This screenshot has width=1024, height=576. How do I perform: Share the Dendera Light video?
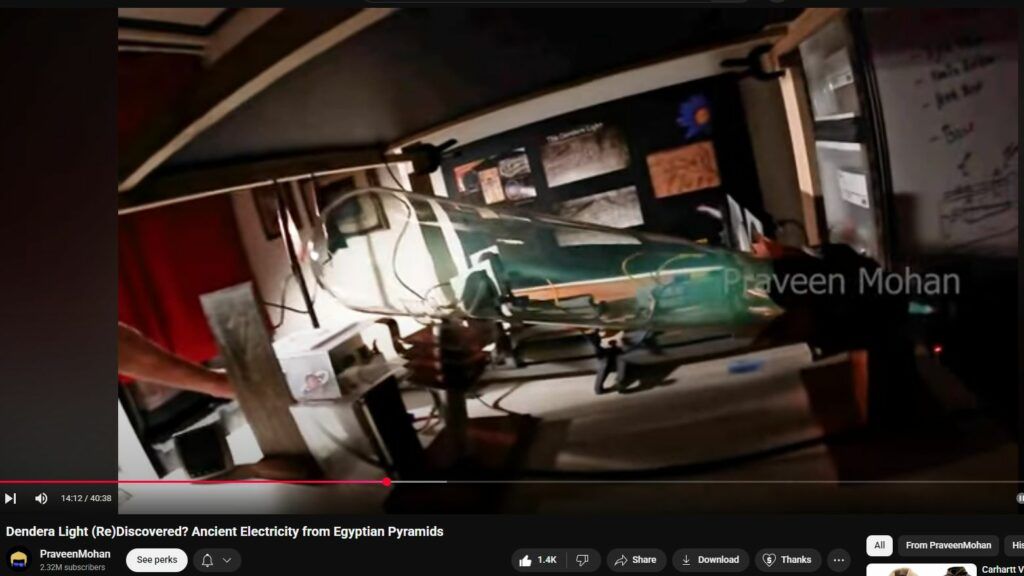(635, 560)
